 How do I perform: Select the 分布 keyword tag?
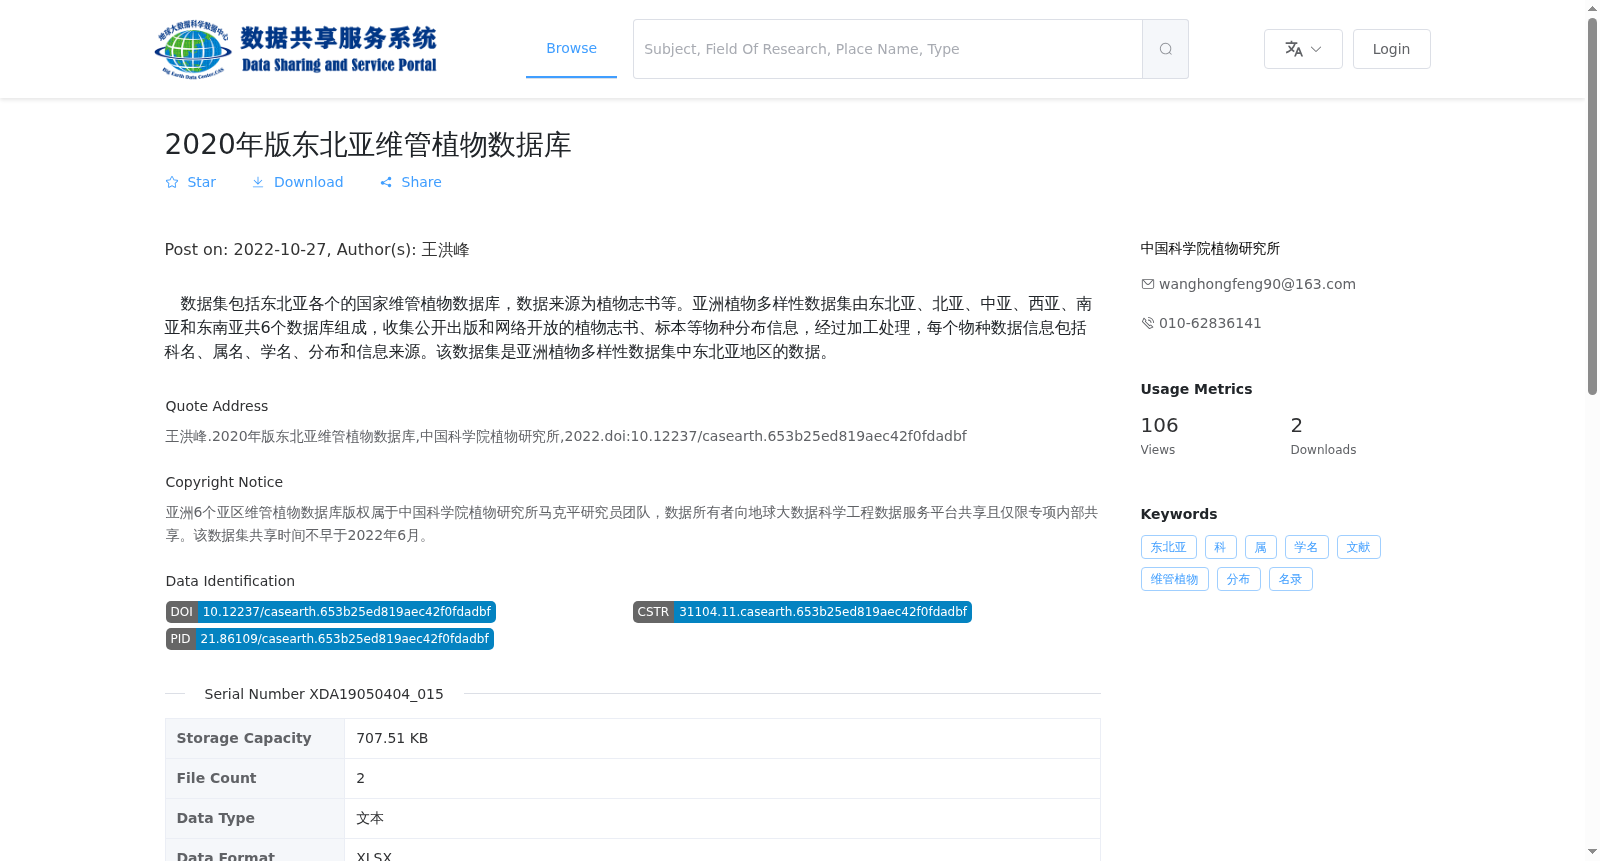coord(1238,579)
